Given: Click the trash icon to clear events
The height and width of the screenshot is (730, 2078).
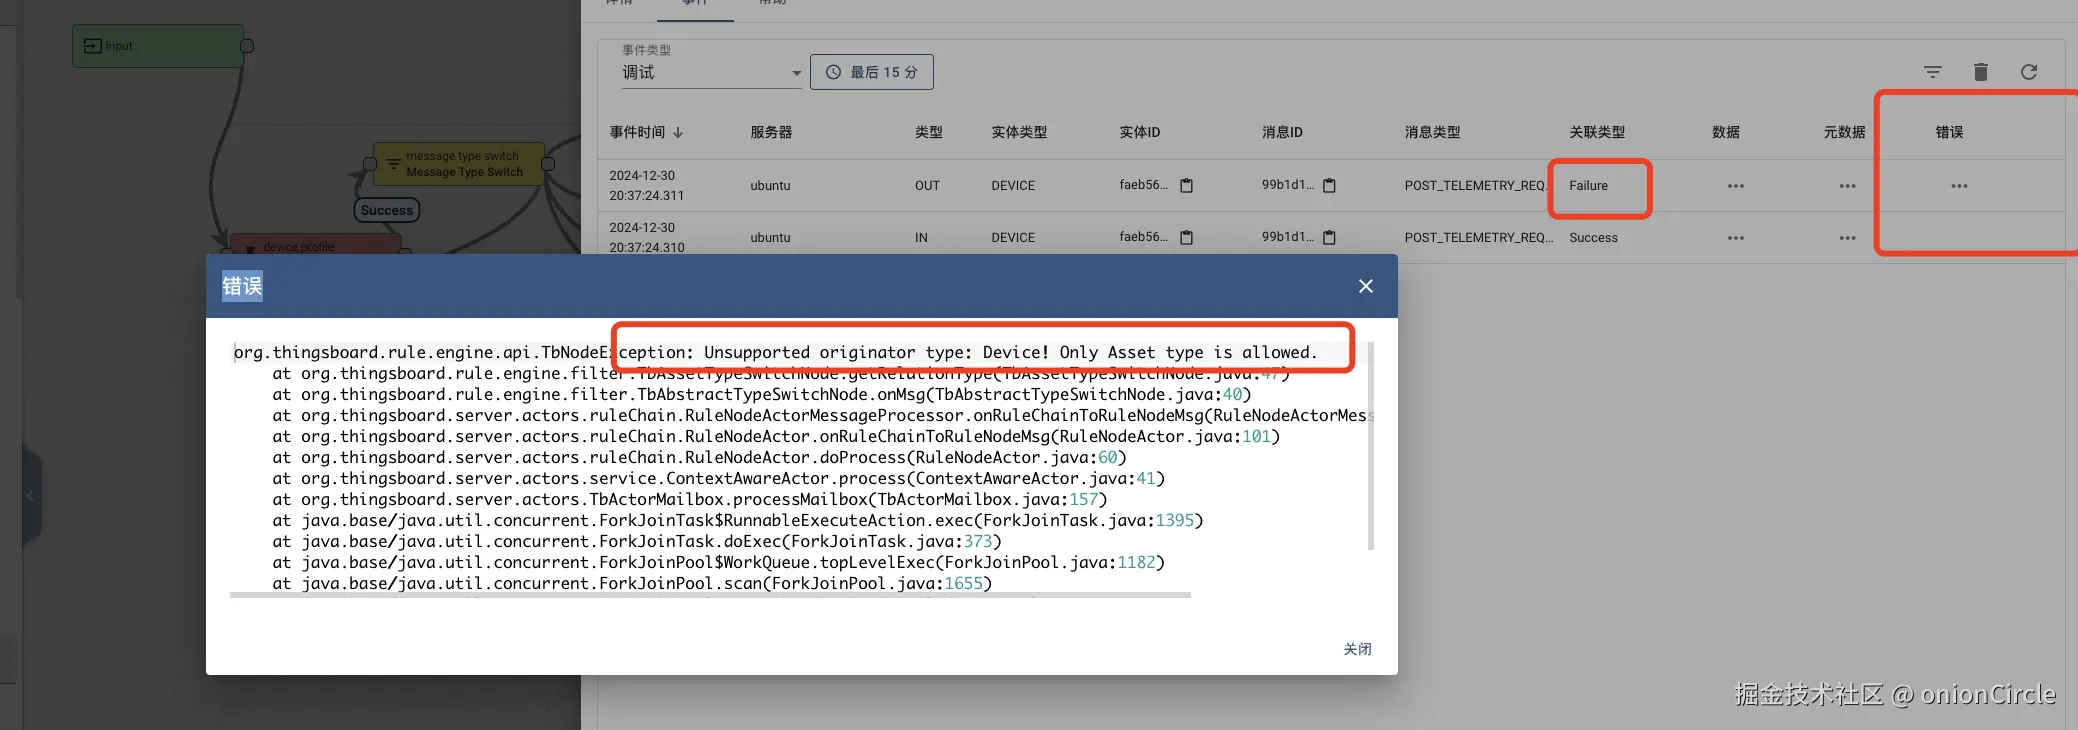Looking at the screenshot, I should tap(1980, 72).
